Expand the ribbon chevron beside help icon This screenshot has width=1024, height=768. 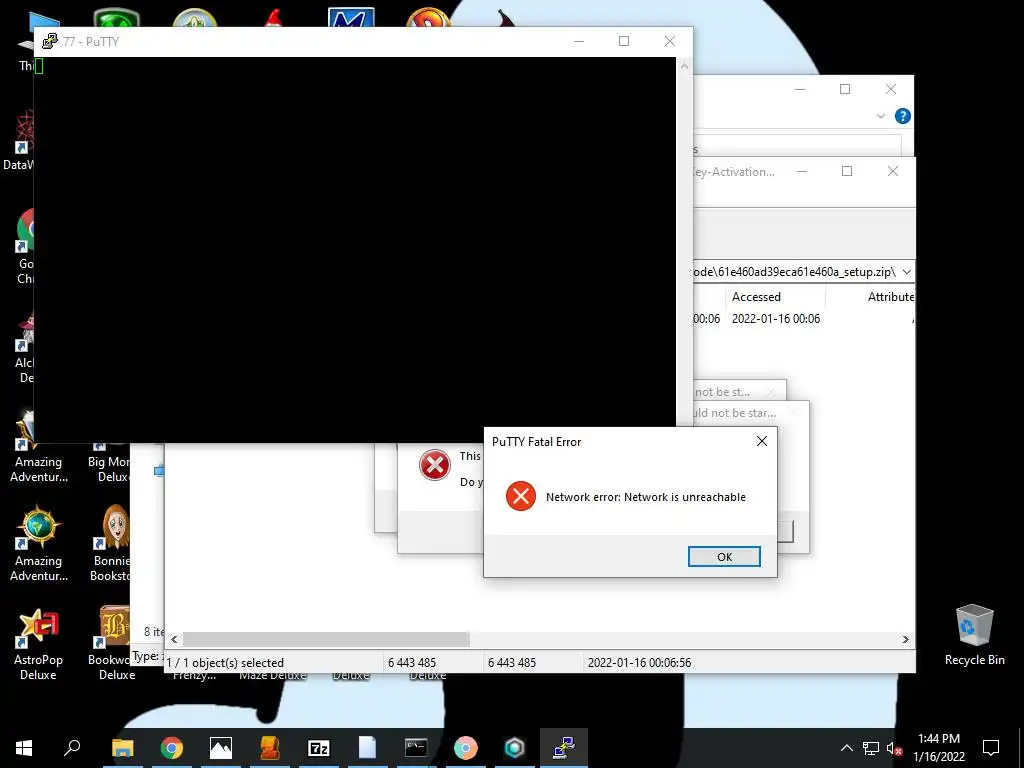(880, 116)
